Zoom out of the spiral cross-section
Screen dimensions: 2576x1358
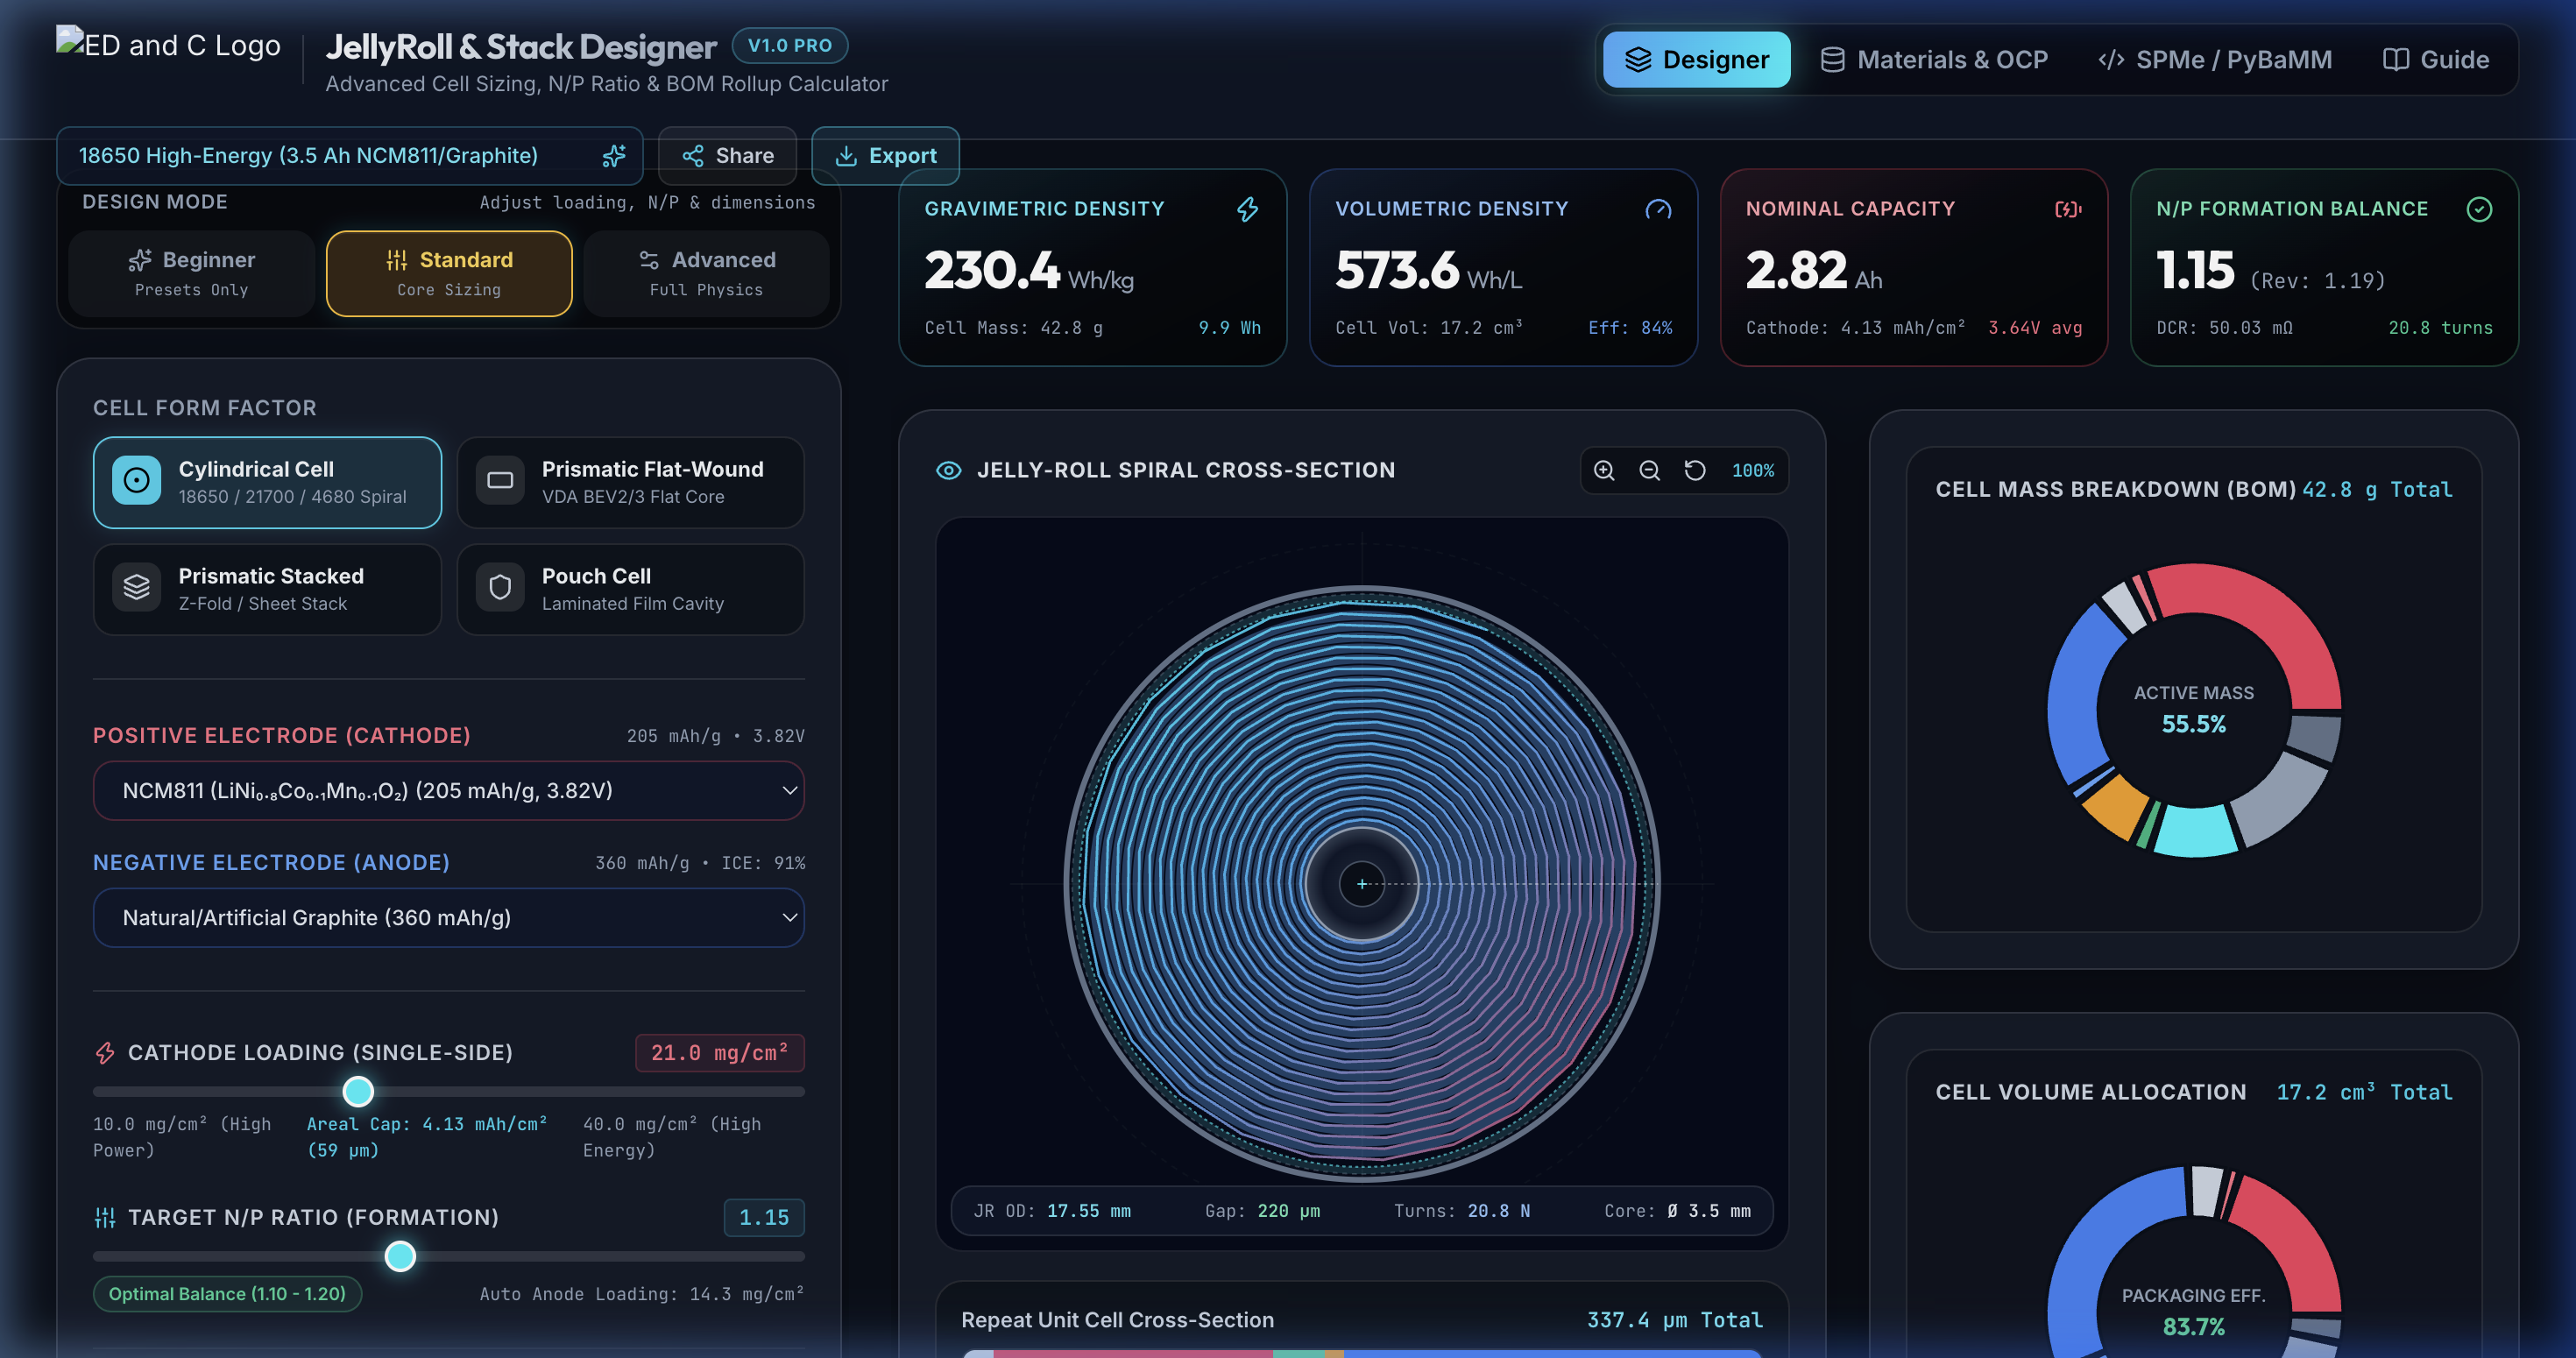(x=1650, y=471)
